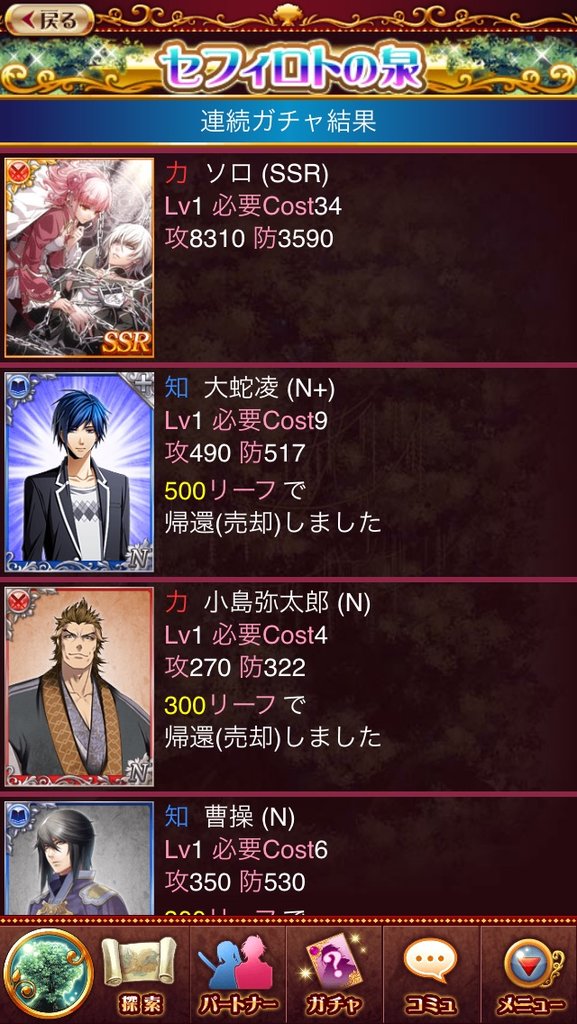This screenshot has height=1024, width=577.
Task: Tap the red attribute icon on 小島弥太郎 card
Action: pos(18,599)
